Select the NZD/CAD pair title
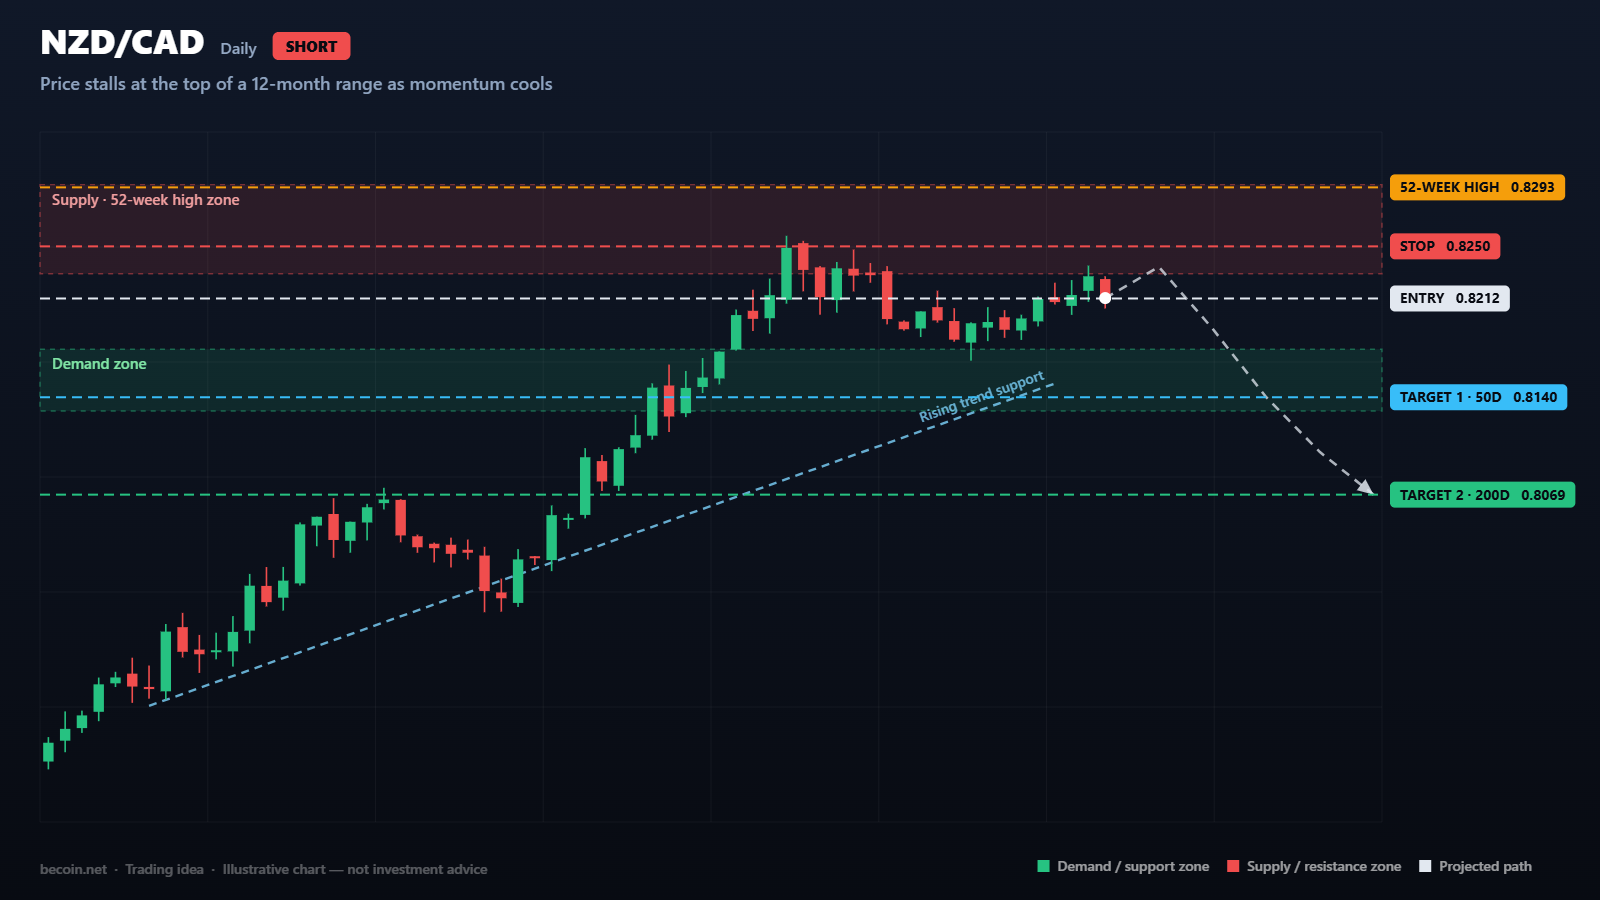 pyautogui.click(x=122, y=43)
